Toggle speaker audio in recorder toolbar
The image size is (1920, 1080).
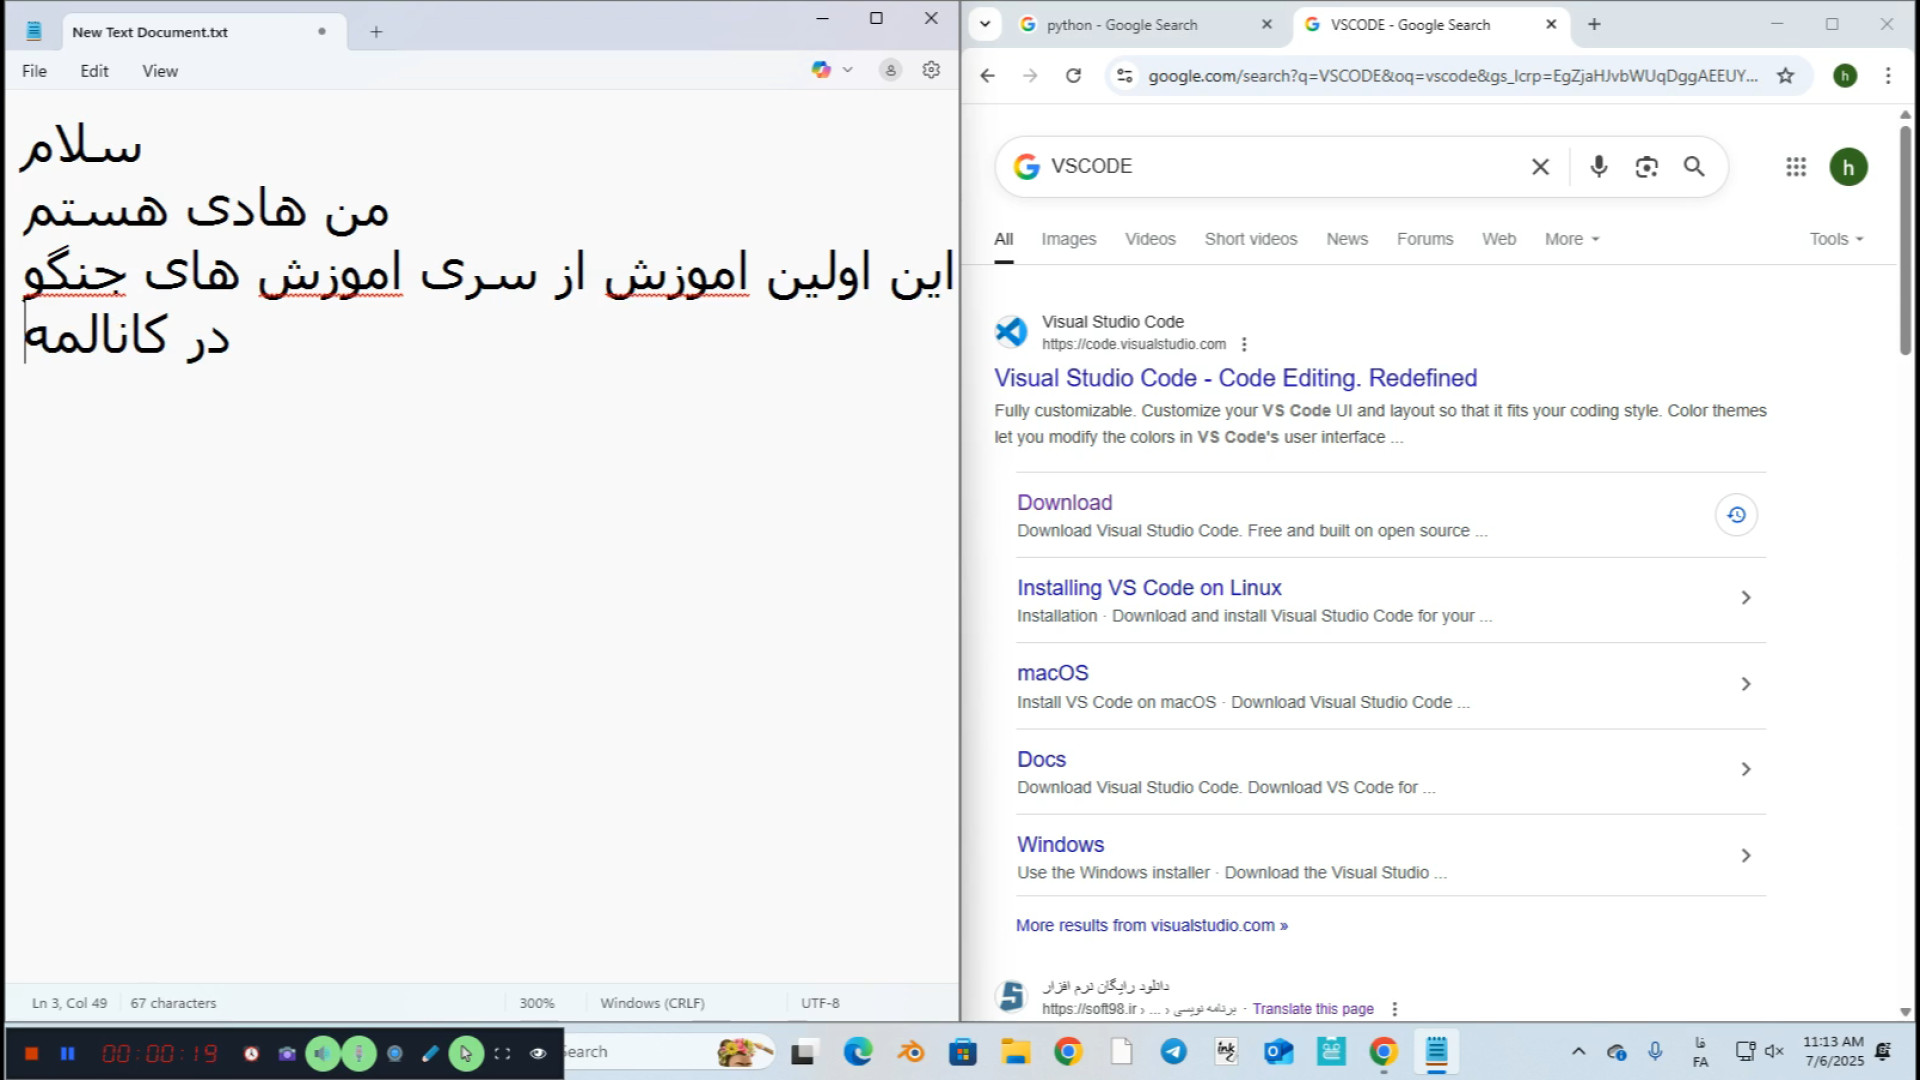click(x=322, y=1053)
